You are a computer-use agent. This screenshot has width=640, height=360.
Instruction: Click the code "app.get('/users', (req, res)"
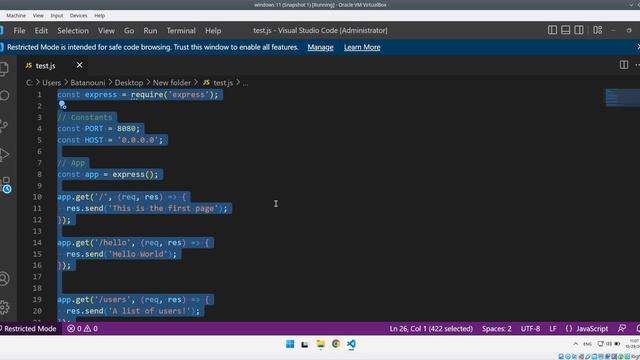point(122,300)
